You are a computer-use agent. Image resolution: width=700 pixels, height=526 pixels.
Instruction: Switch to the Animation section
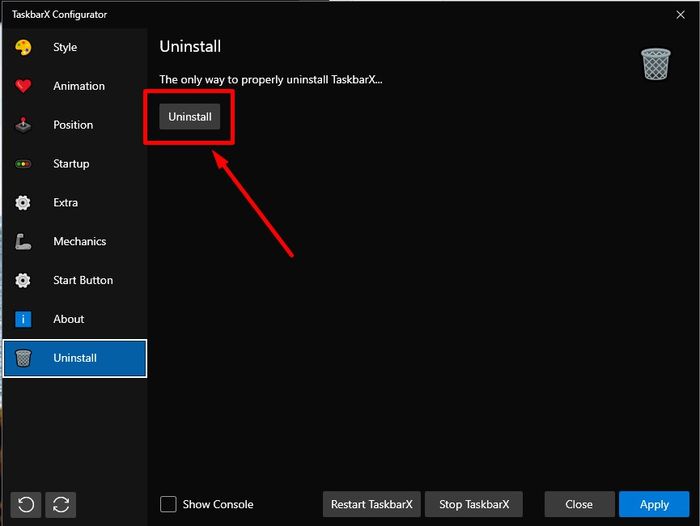75,86
